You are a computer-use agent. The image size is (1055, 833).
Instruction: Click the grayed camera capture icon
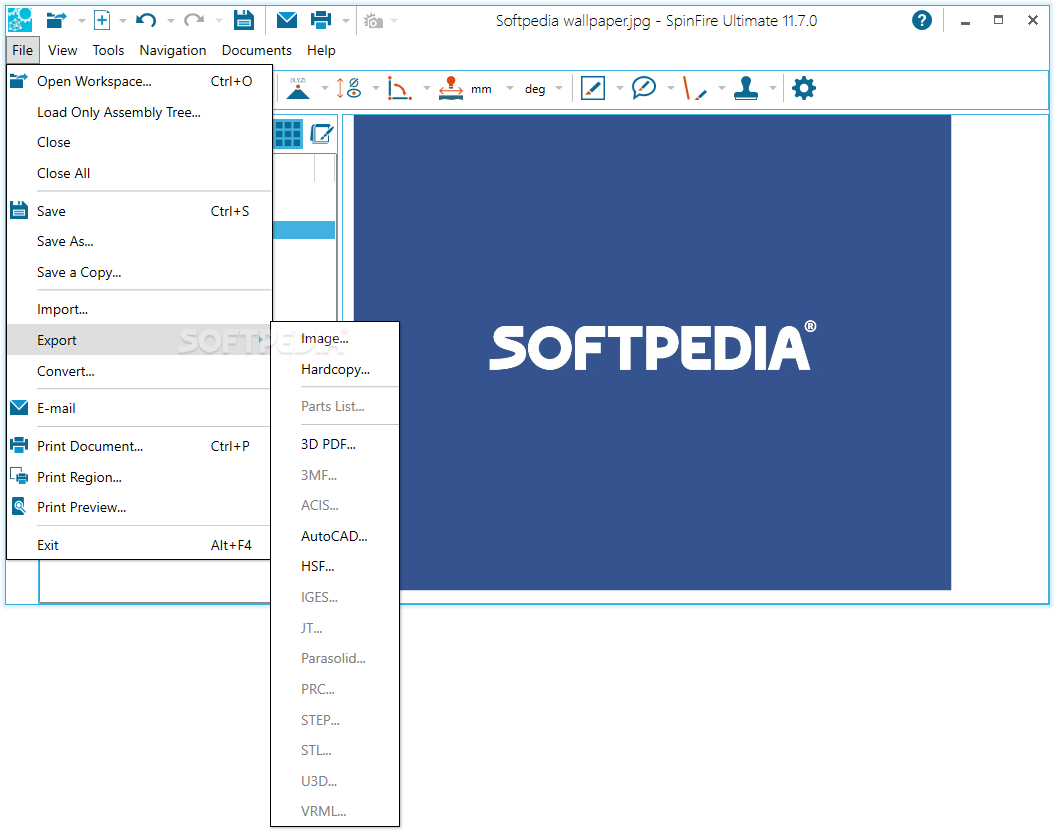(x=373, y=21)
